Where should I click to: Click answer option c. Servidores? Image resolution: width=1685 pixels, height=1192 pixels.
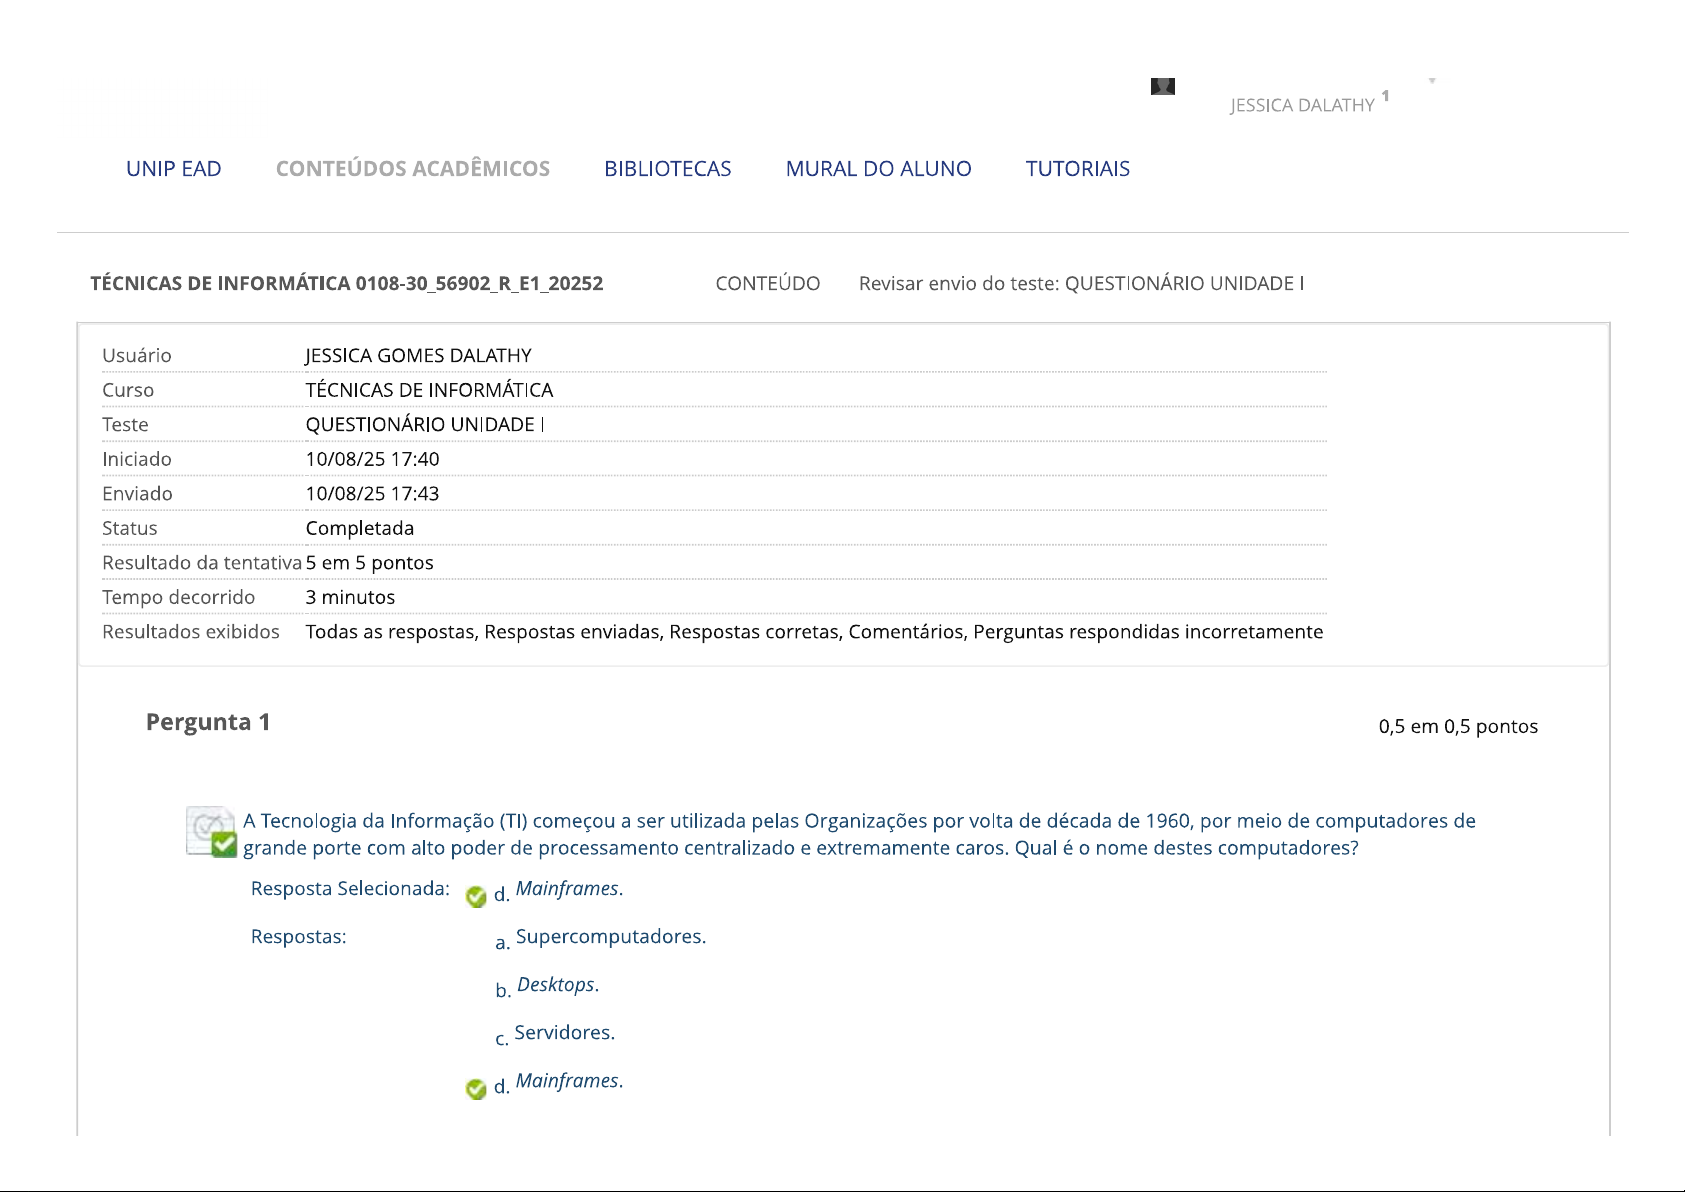pos(564,1033)
